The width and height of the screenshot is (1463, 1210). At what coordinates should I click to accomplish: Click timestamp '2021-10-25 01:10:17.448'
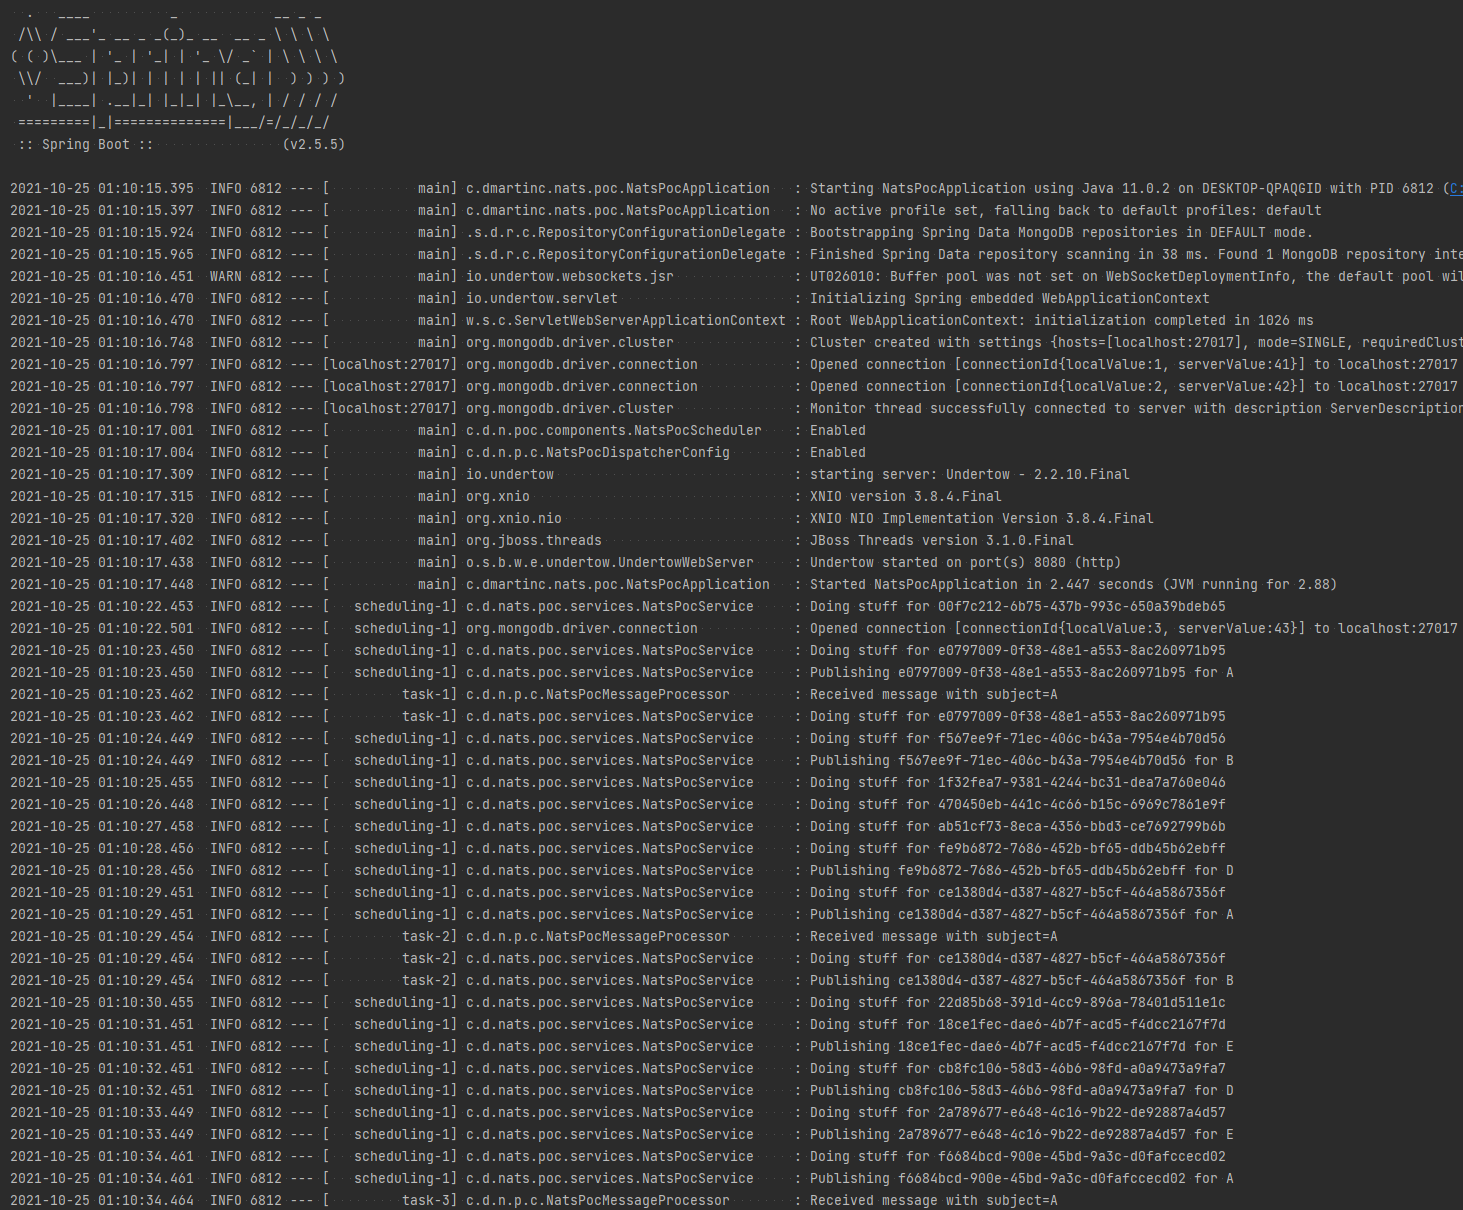click(x=102, y=585)
